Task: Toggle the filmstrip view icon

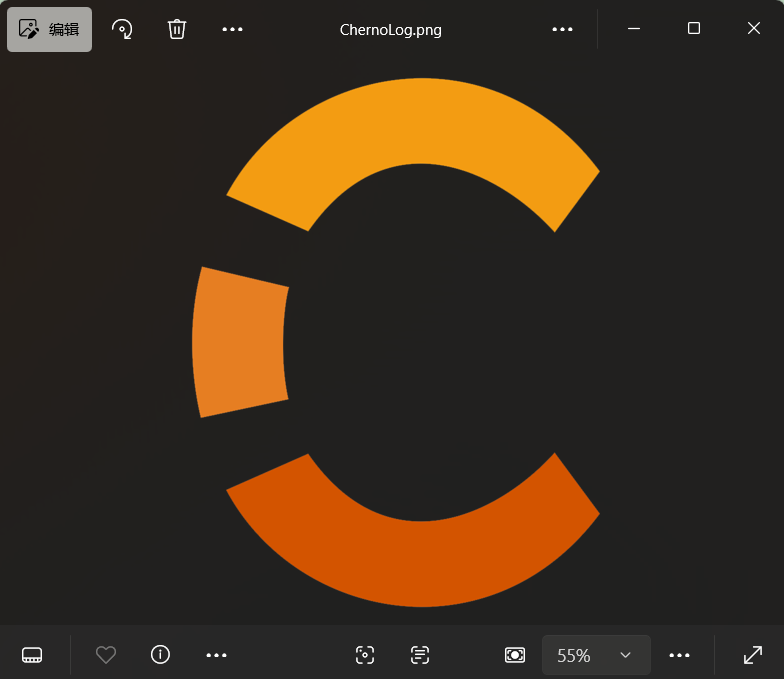Action: click(32, 655)
